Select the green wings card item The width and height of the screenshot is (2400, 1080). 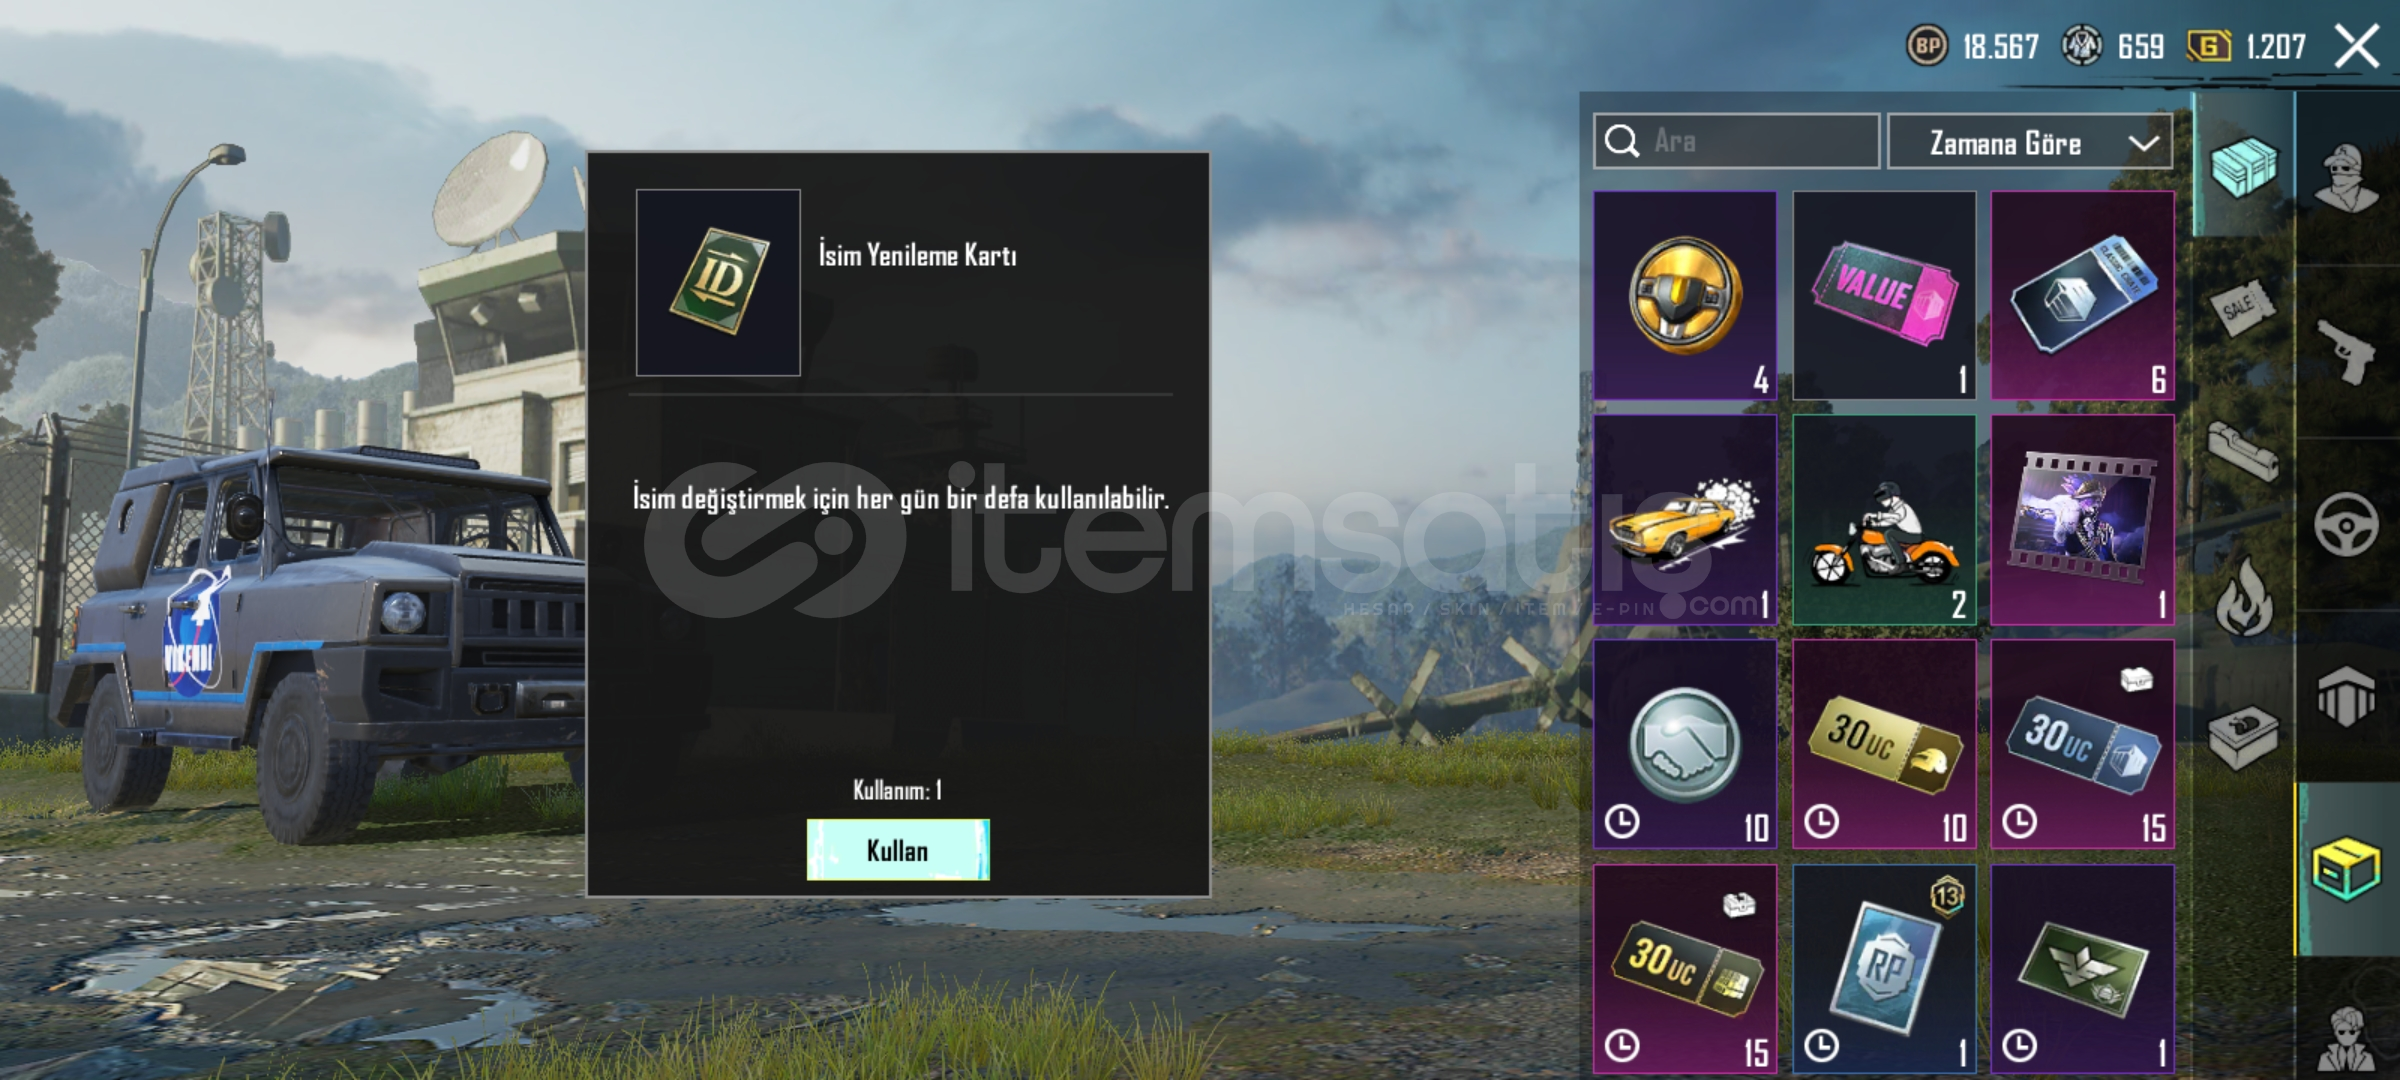2083,970
